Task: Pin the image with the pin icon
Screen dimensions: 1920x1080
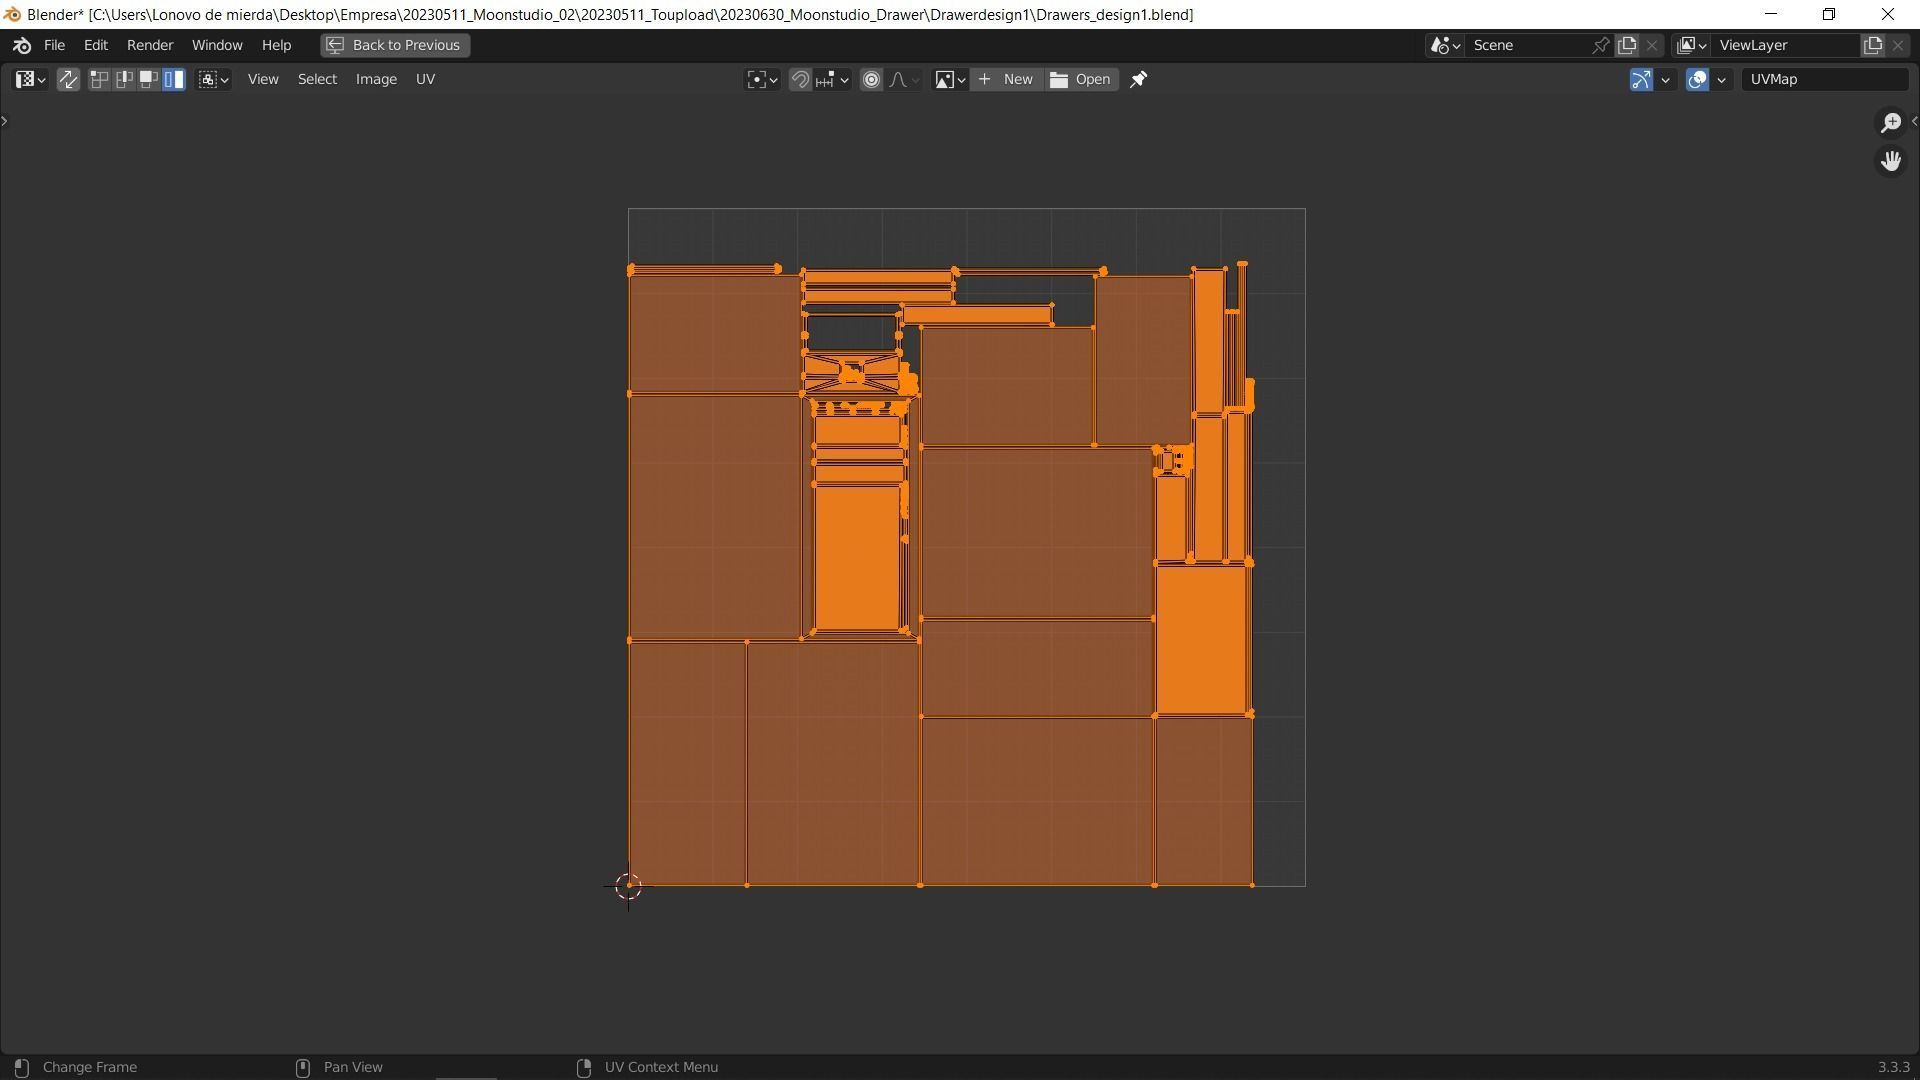Action: point(1138,79)
